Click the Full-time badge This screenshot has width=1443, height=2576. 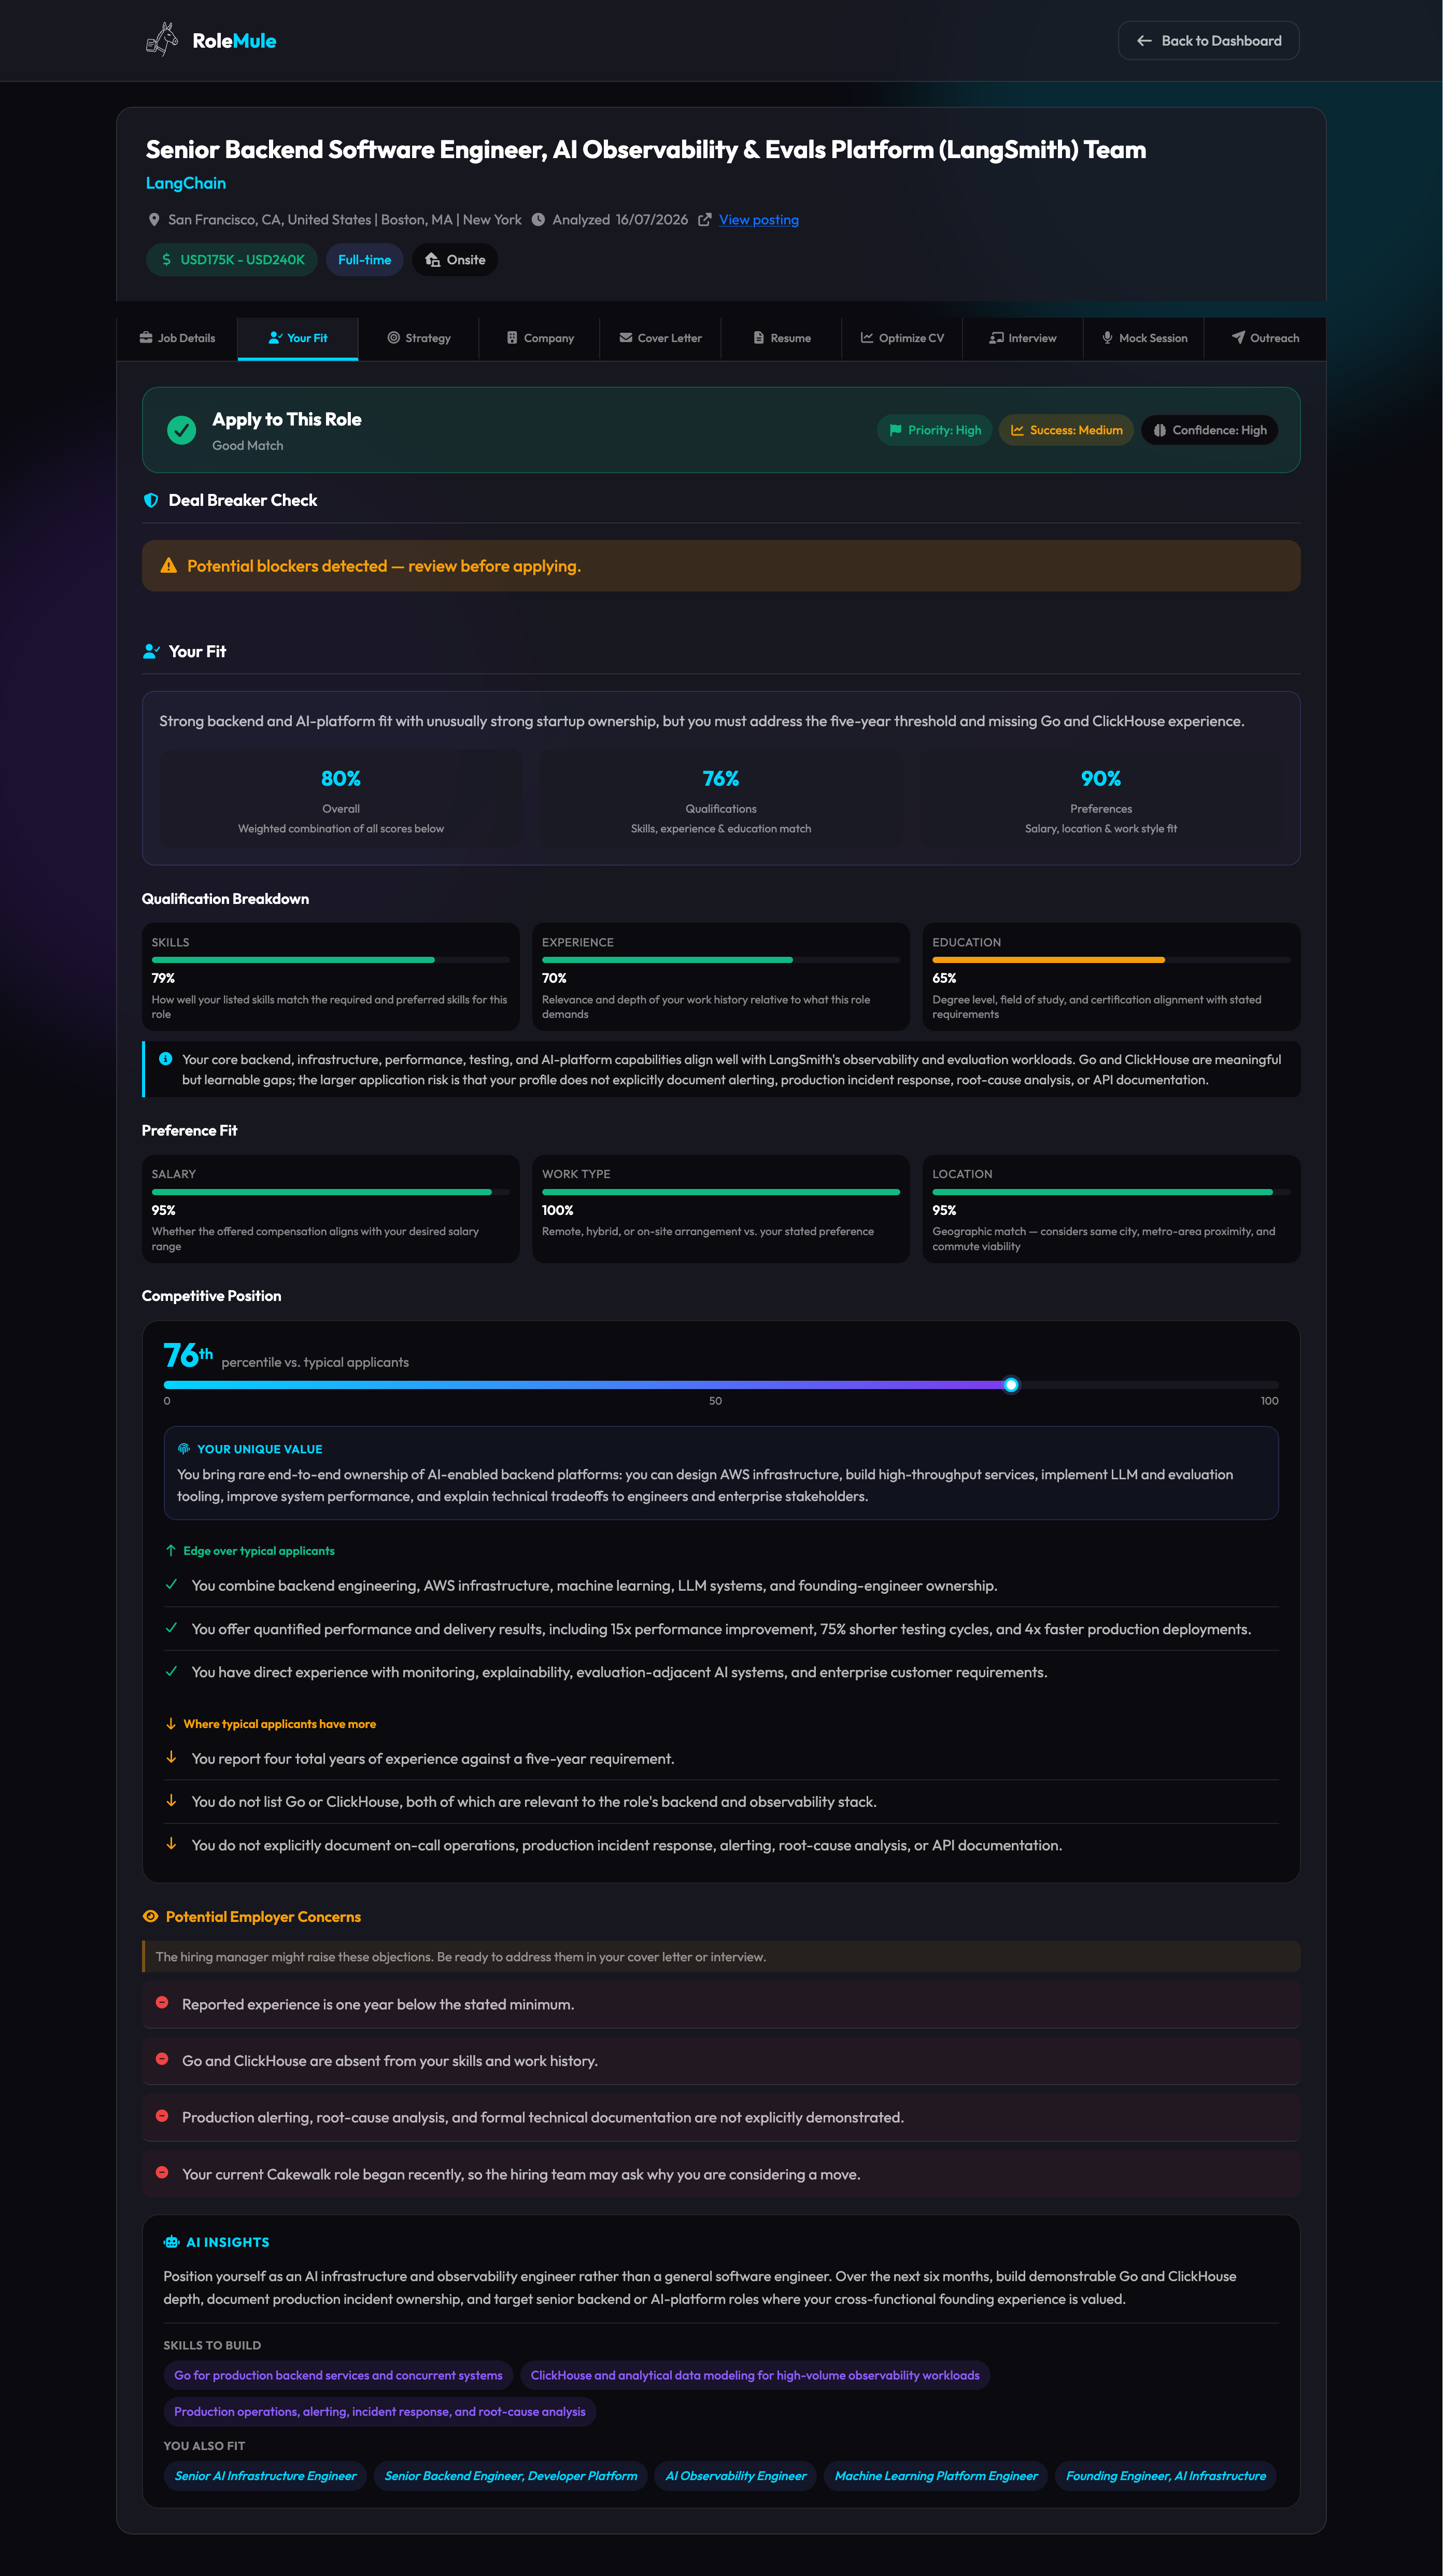[365, 260]
